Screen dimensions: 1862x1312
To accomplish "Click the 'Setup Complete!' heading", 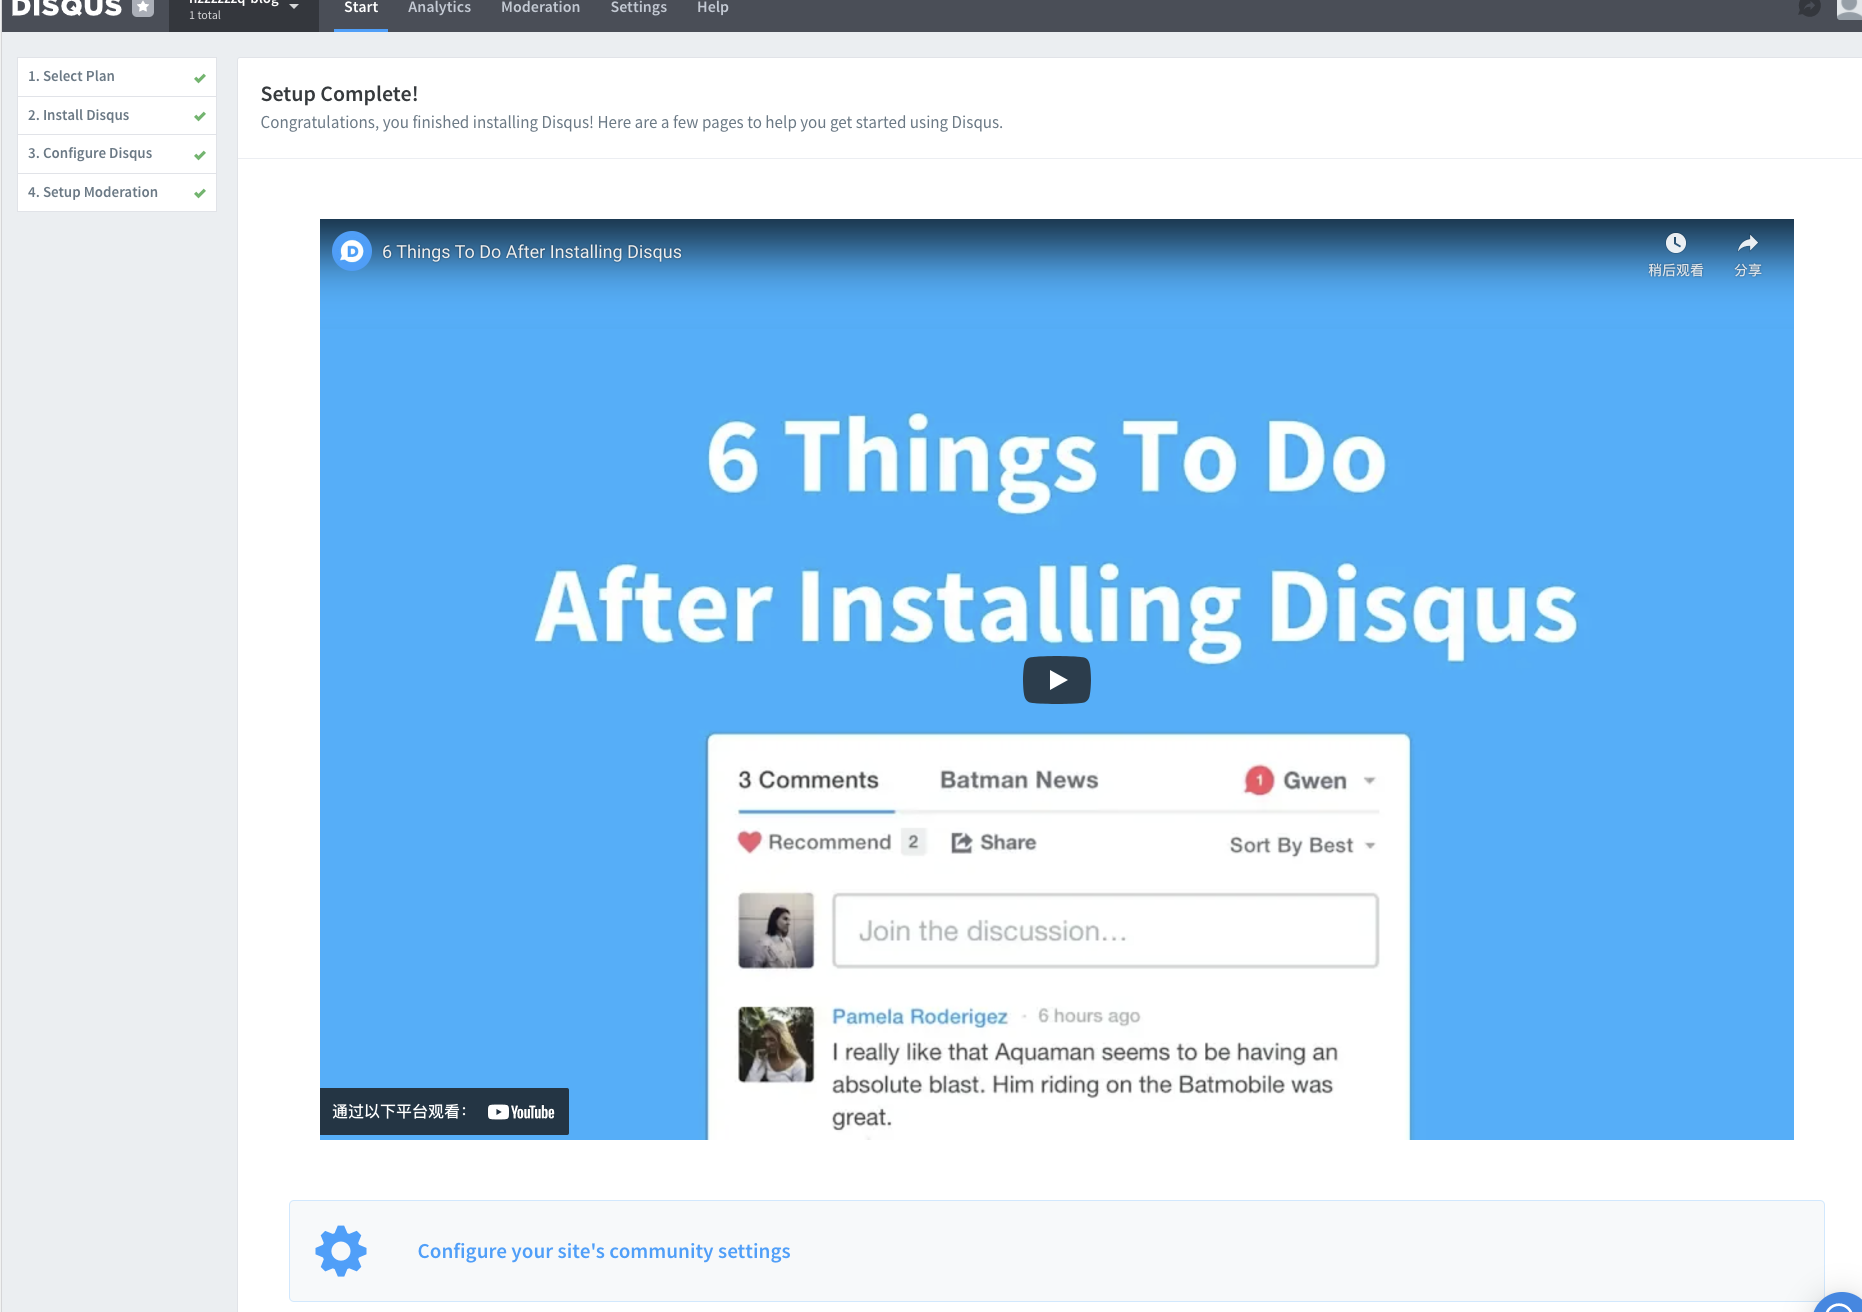I will pos(339,94).
